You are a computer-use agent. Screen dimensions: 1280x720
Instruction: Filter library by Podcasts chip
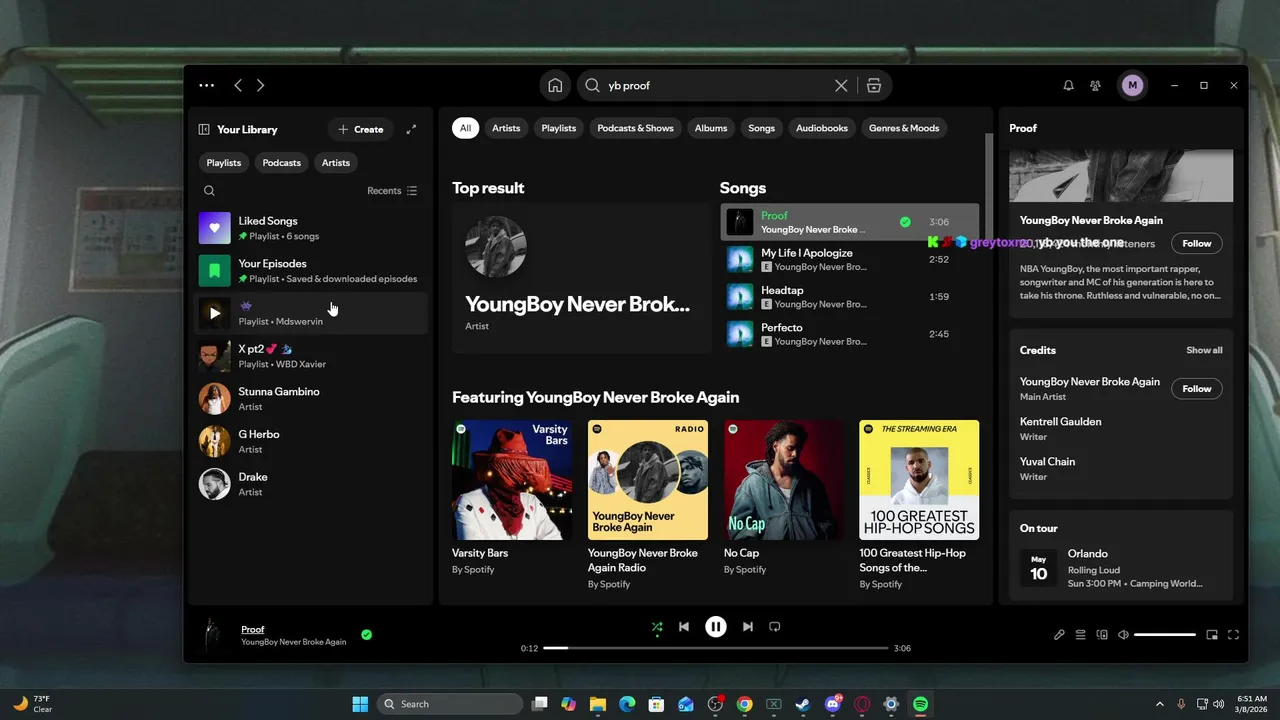[282, 163]
